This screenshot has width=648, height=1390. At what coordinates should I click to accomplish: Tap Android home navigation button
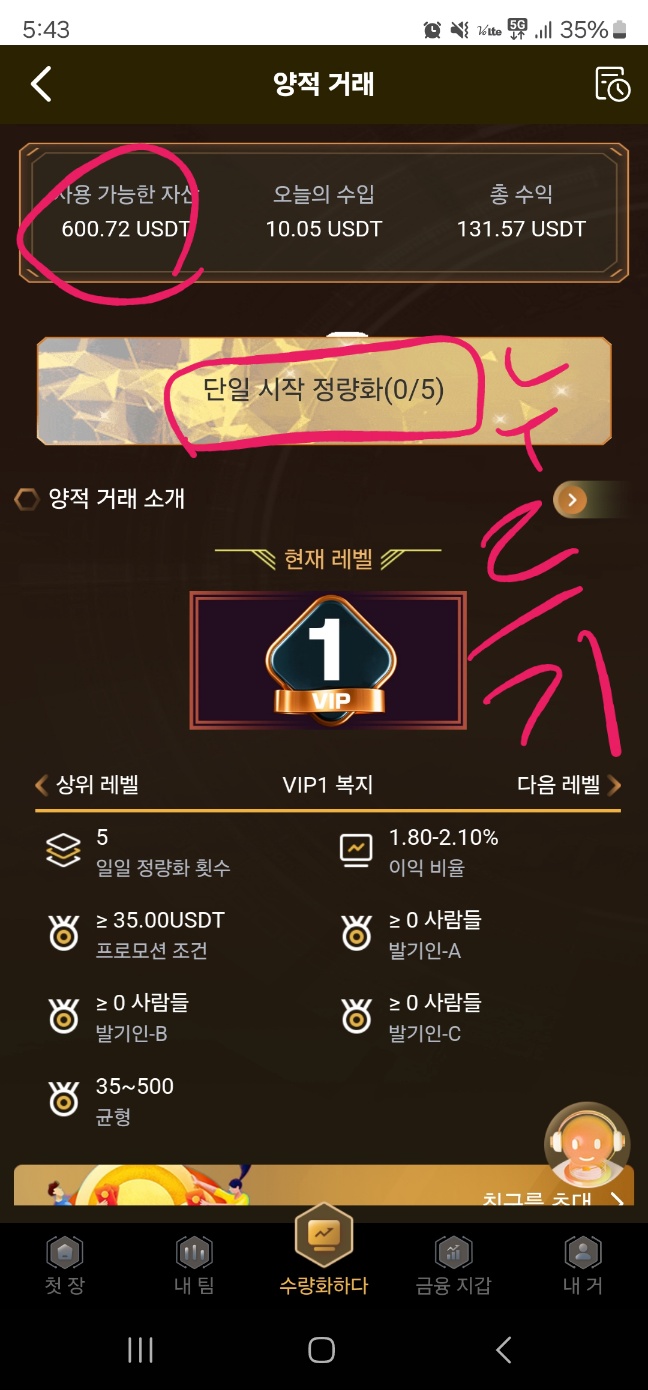click(322, 1350)
